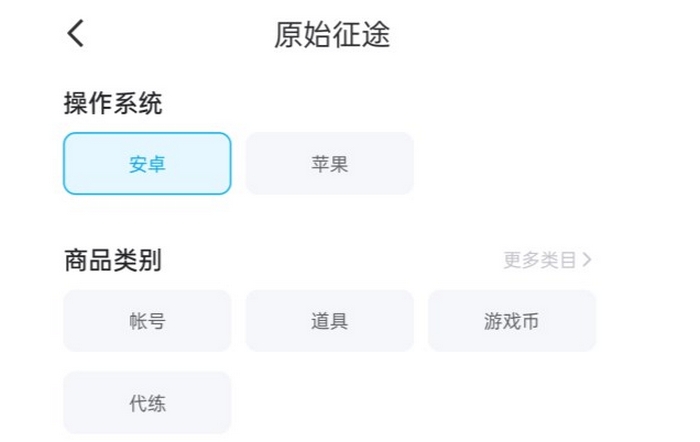700x442 pixels.
Task: Filter listings by 帐号 accounts
Action: pos(147,321)
